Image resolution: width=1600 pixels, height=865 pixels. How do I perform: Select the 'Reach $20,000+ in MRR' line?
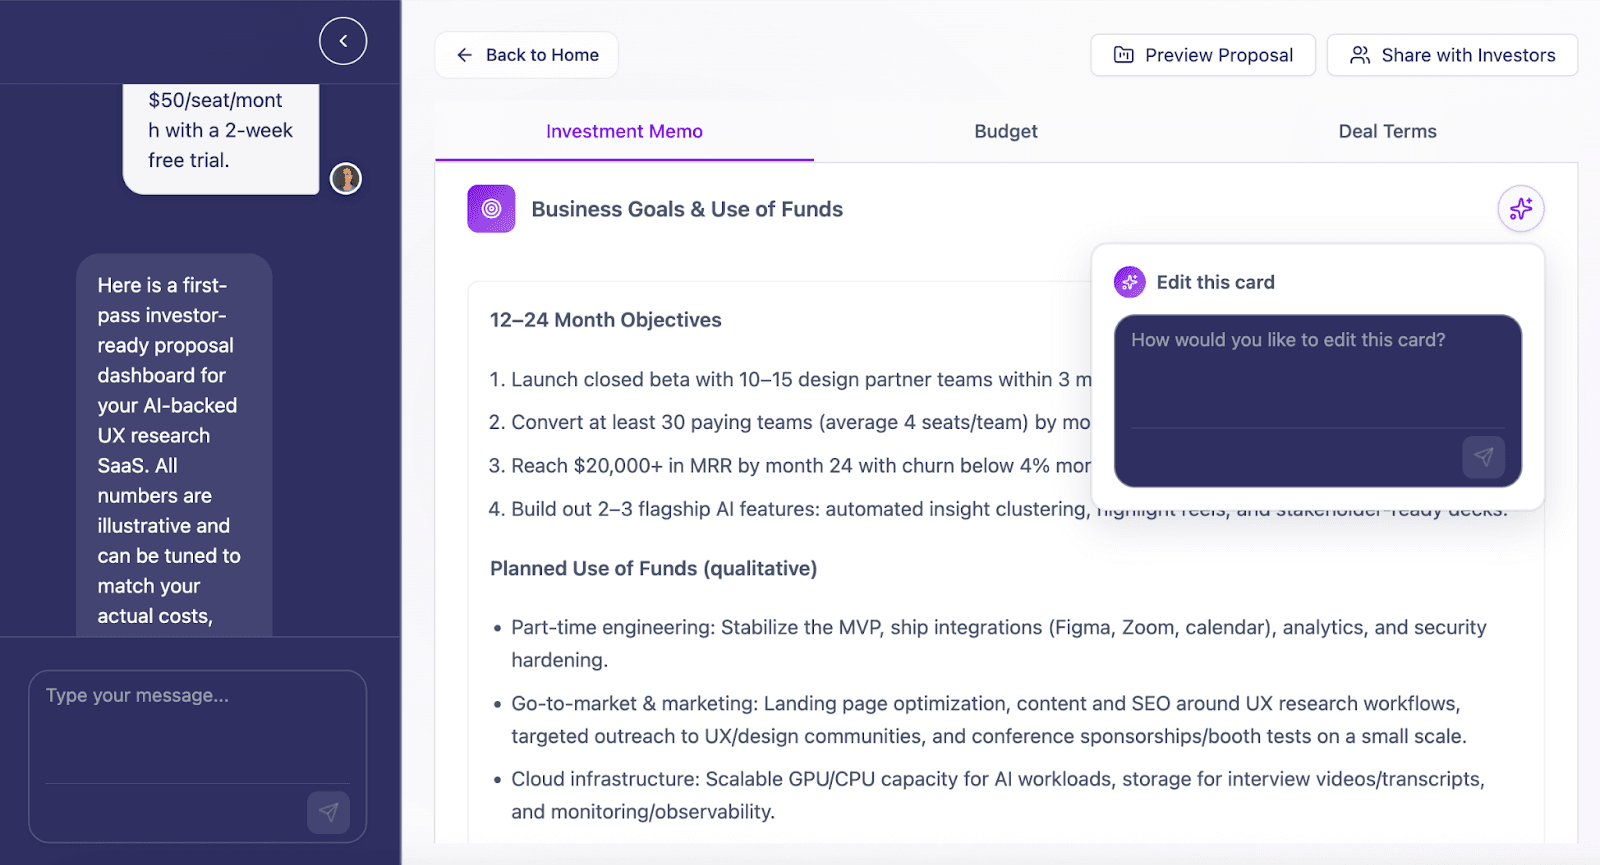790,466
